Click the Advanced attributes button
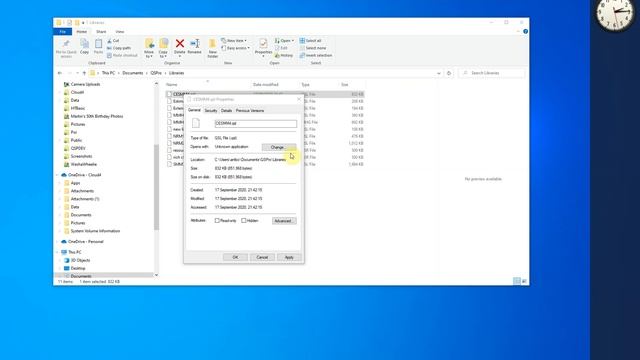The width and height of the screenshot is (640, 360). 284,221
